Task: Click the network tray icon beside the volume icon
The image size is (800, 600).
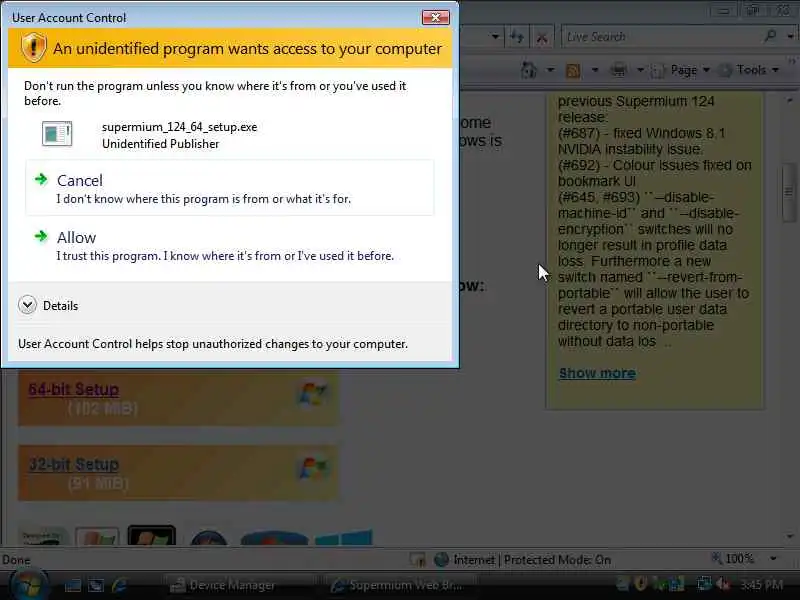Action: click(x=704, y=584)
